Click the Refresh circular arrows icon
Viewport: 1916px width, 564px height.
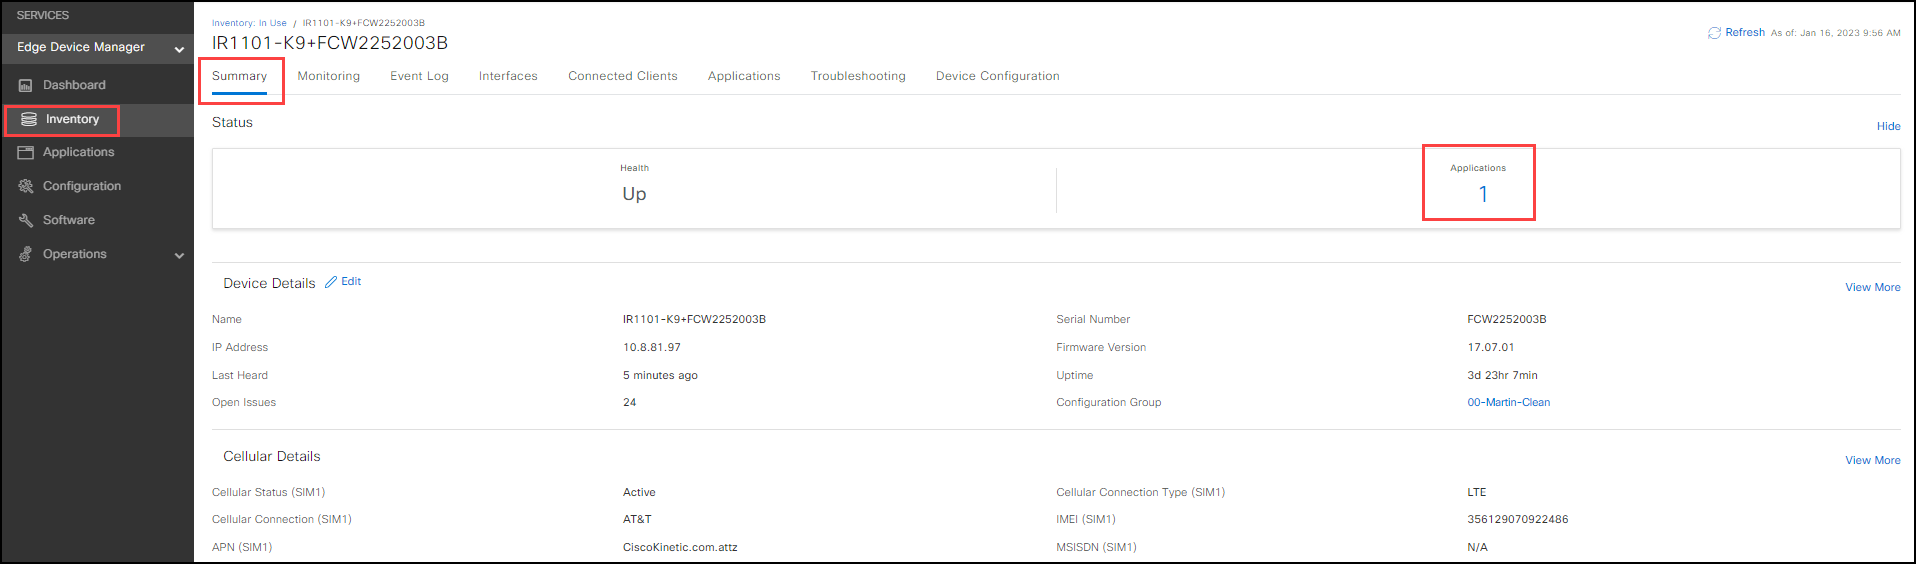click(1714, 33)
